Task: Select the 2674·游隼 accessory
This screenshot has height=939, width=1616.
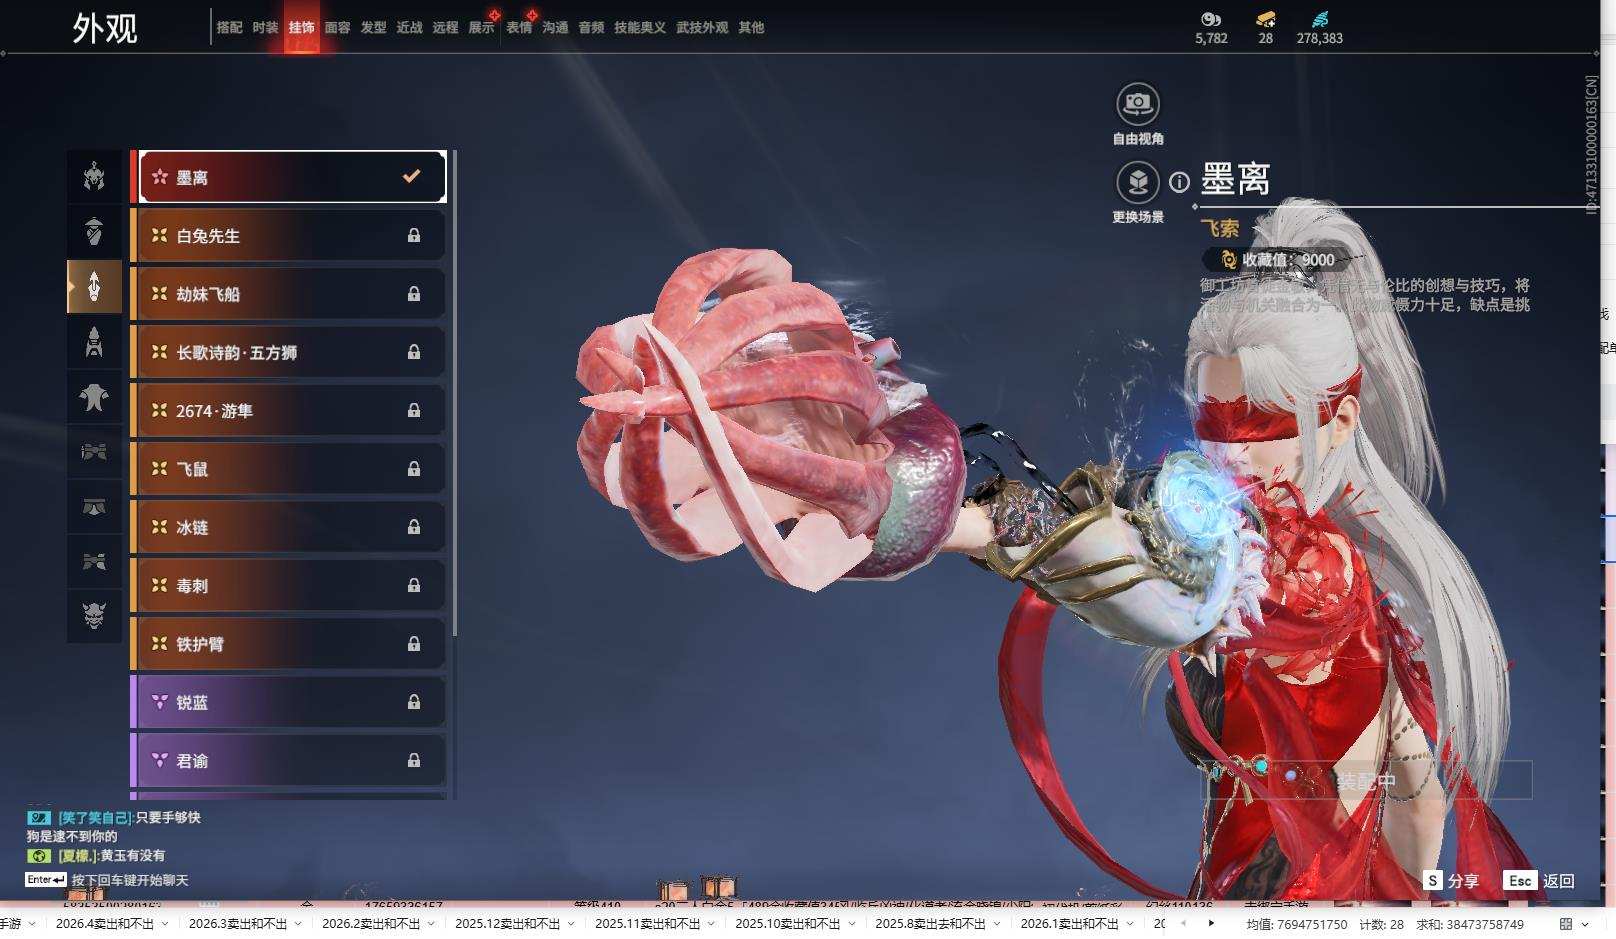Action: tap(289, 411)
